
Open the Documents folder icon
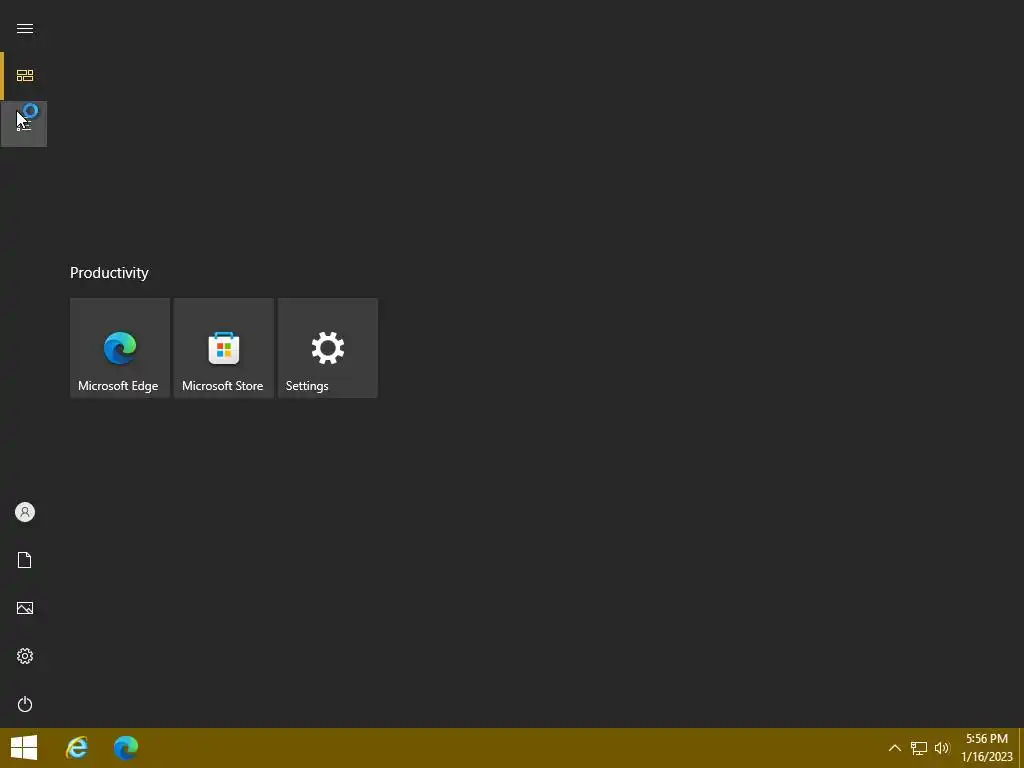(x=25, y=560)
